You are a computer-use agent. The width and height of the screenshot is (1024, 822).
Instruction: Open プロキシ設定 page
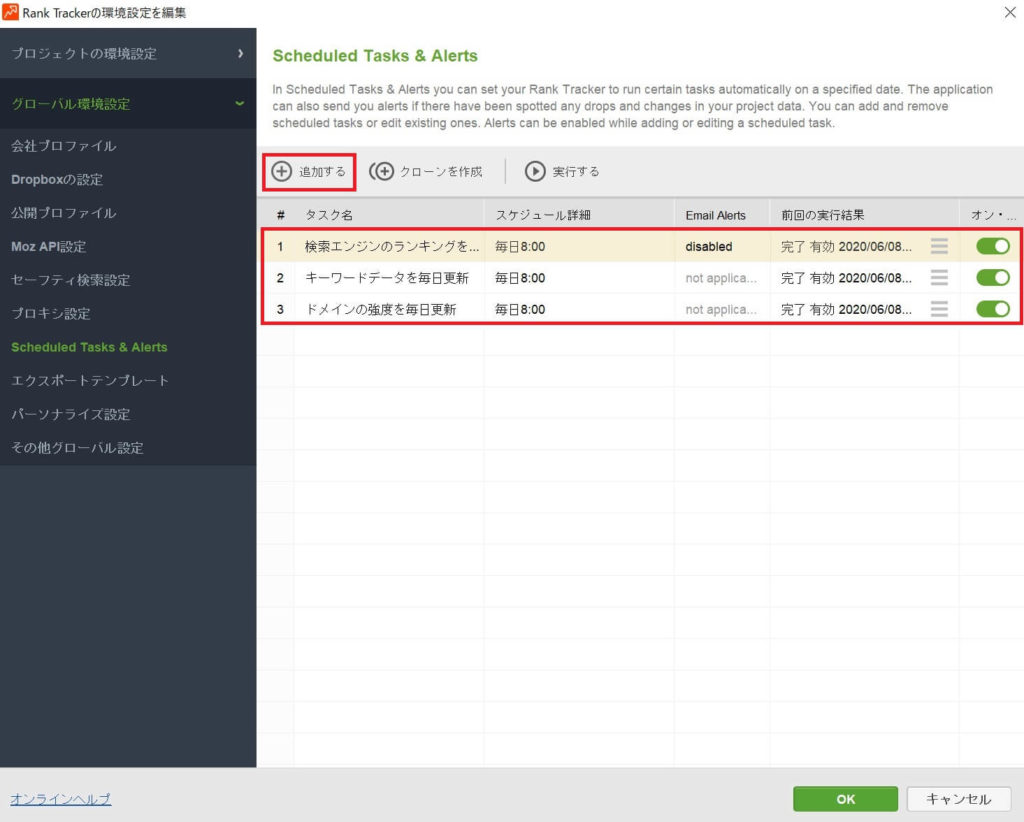click(x=50, y=313)
